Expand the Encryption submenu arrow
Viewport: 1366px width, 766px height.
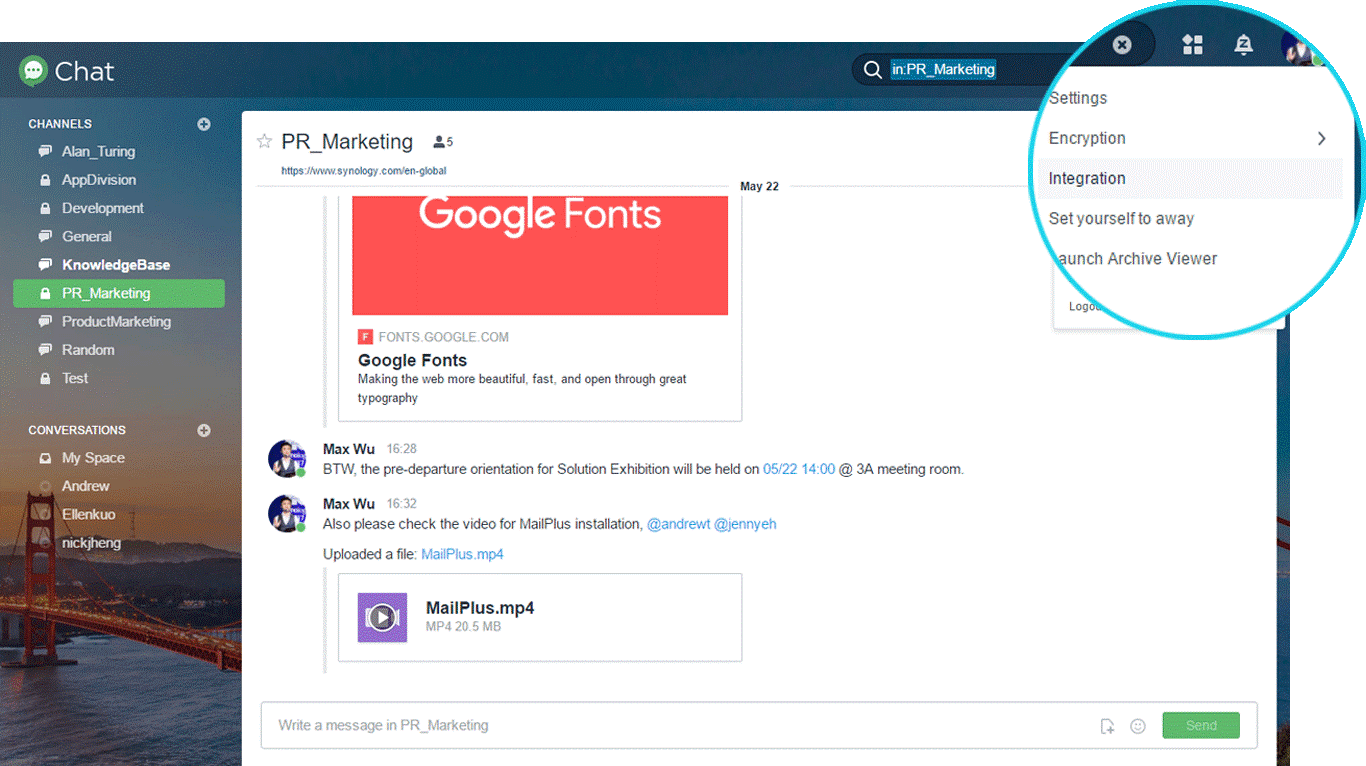[x=1322, y=138]
